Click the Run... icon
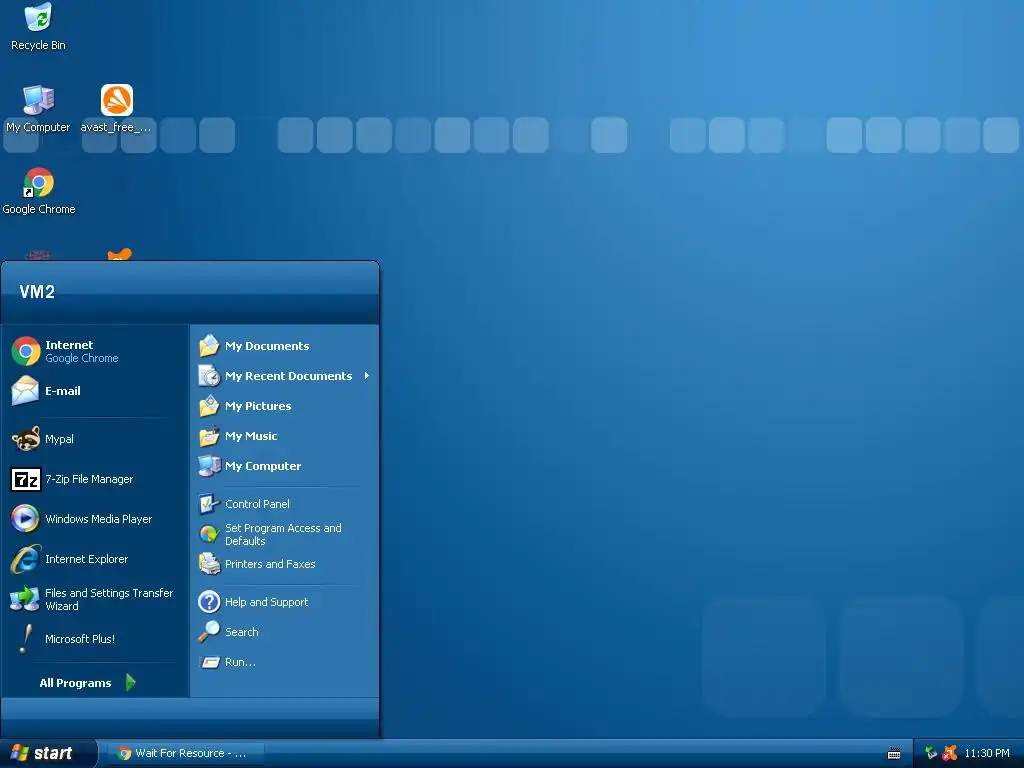Viewport: 1024px width, 768px height. (210, 662)
